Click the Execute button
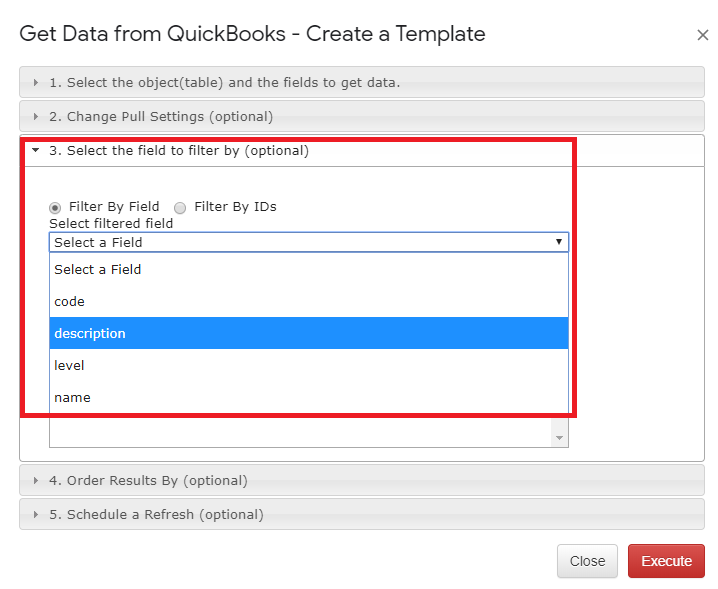Viewport: 718px width, 589px height. [666, 561]
